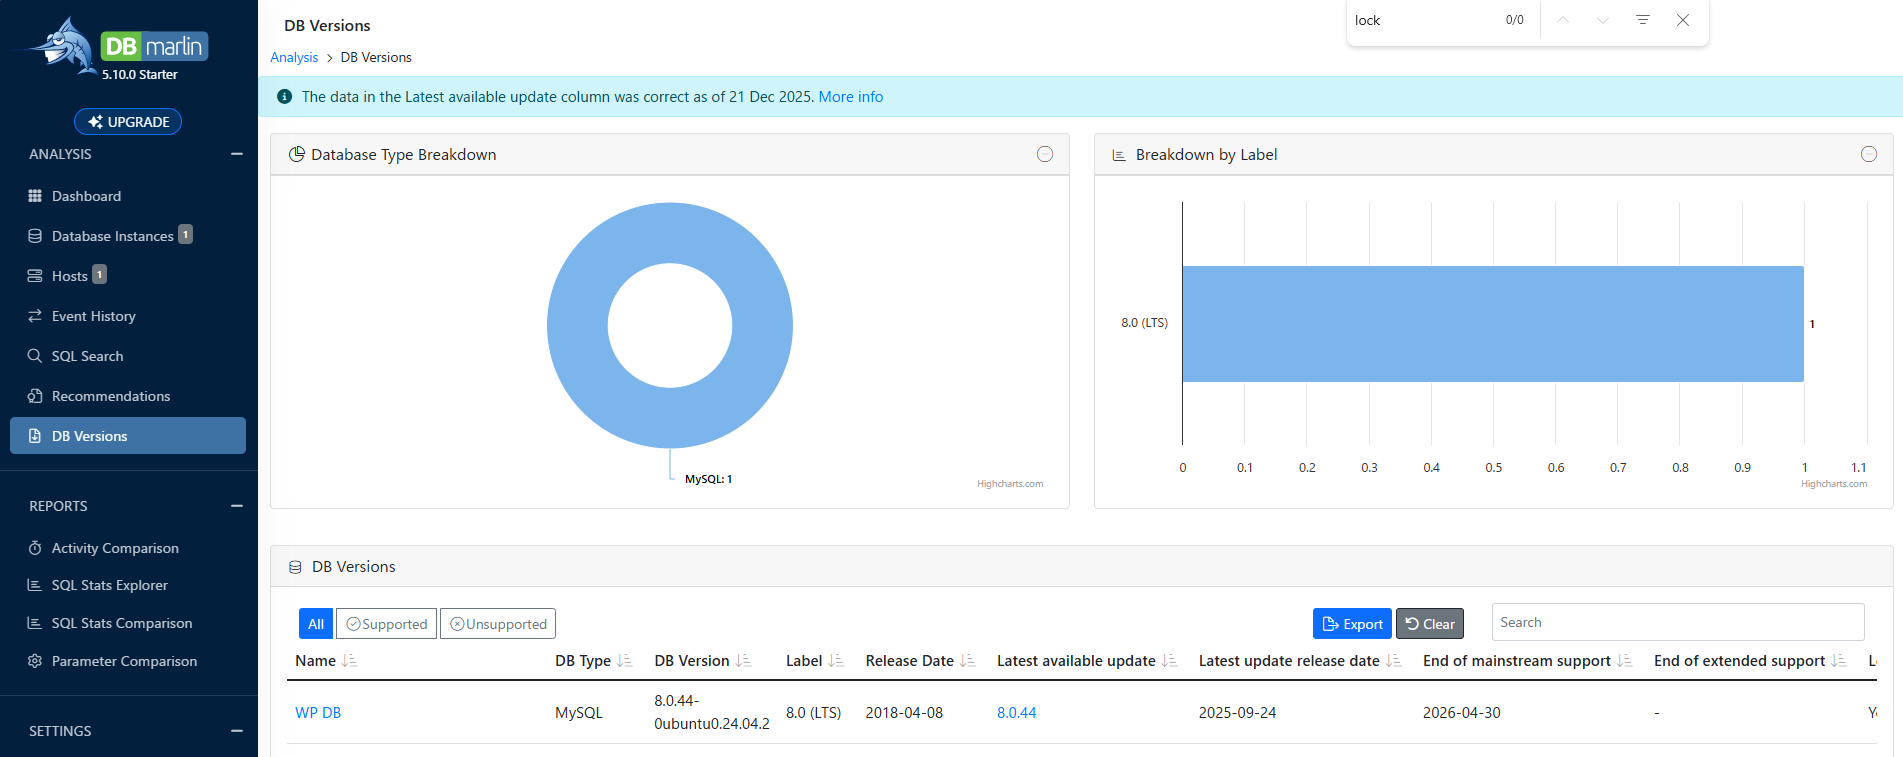Sort by Latest update release date icon
This screenshot has height=757, width=1903.
pyautogui.click(x=1393, y=661)
